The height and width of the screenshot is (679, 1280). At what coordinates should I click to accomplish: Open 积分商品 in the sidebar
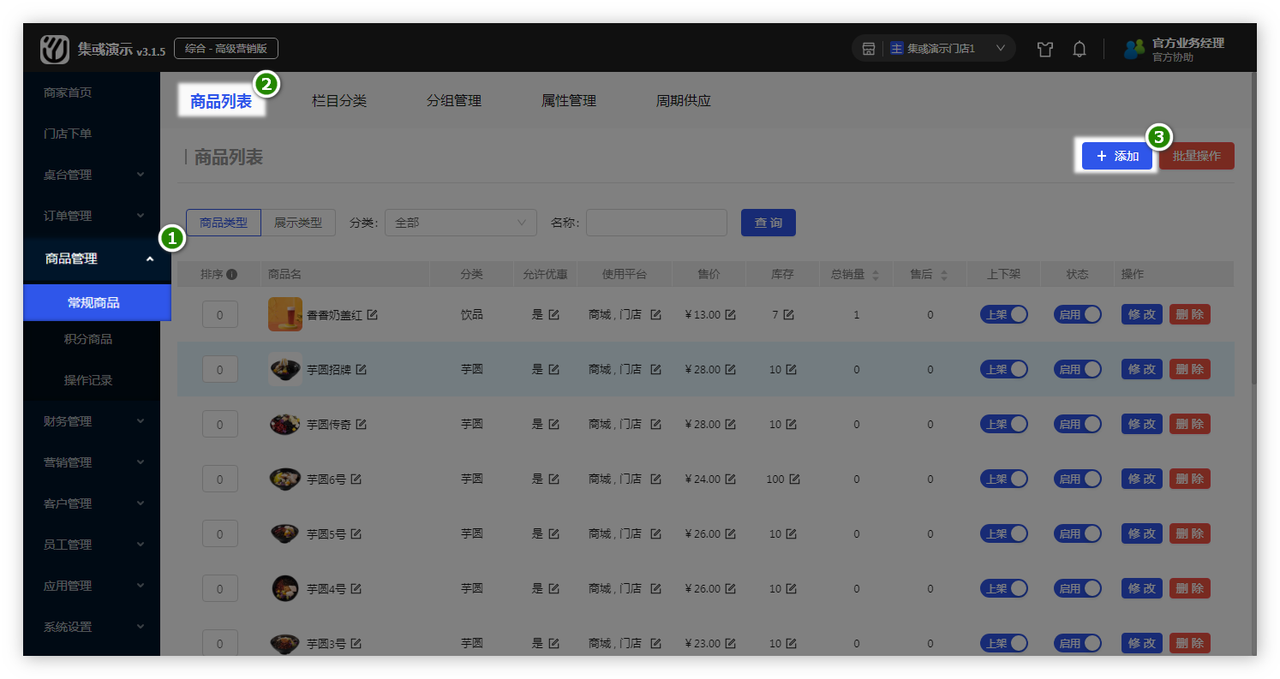[x=88, y=339]
